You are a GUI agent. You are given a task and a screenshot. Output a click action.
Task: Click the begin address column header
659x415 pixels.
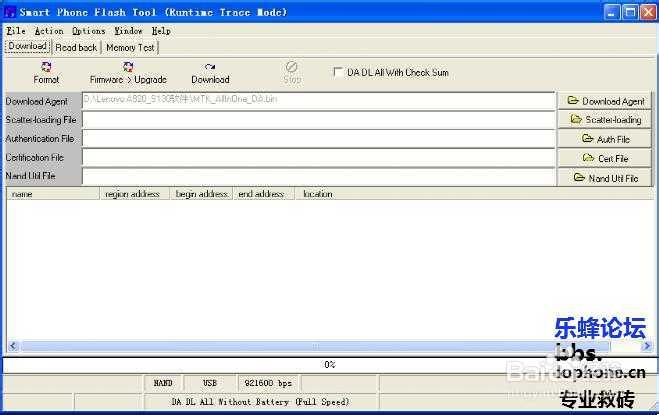[x=201, y=194]
